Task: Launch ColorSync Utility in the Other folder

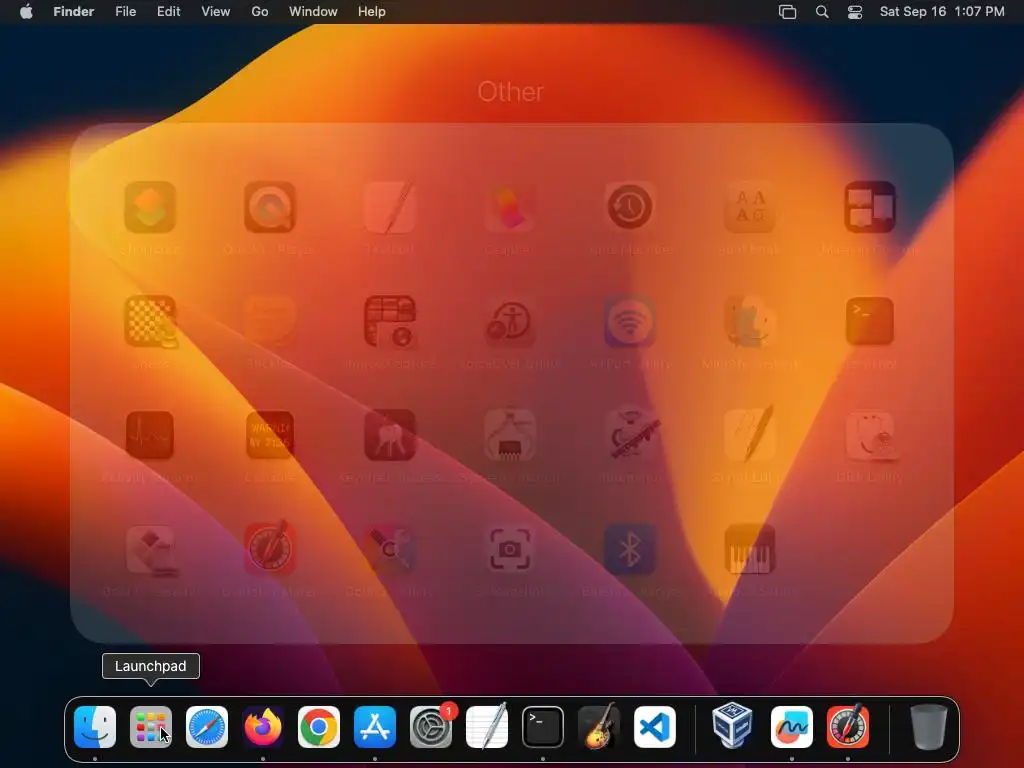Action: [390, 550]
